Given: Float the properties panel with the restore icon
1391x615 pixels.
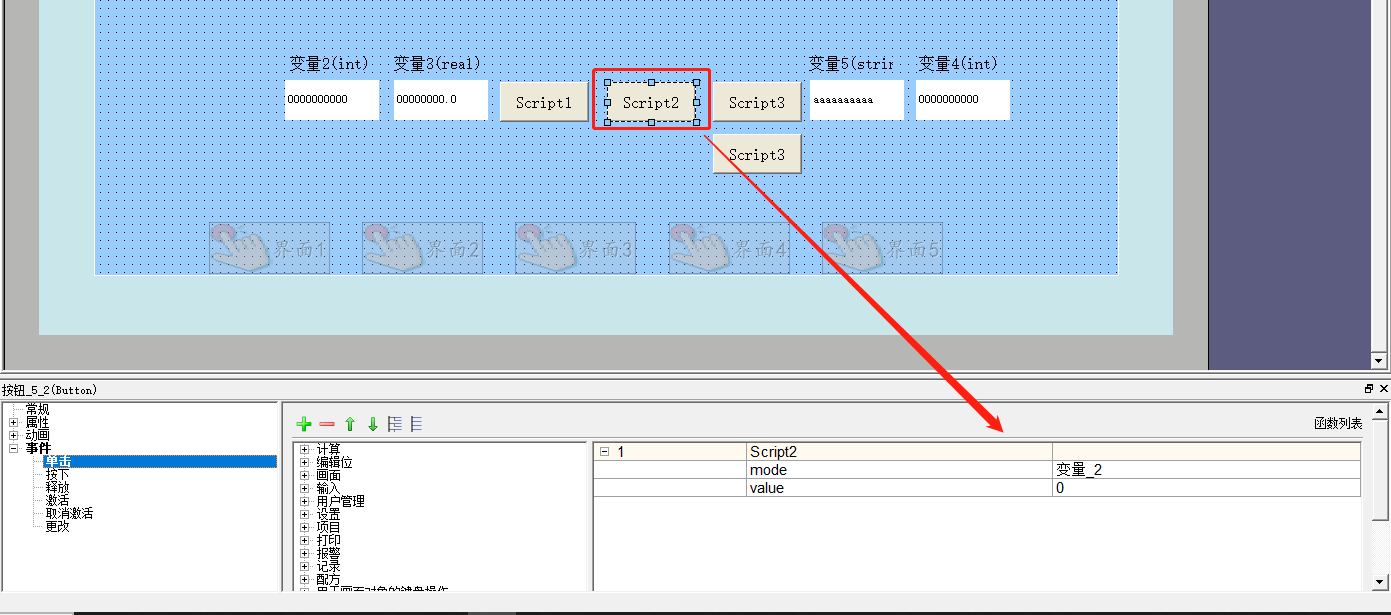Looking at the screenshot, I should pos(1369,389).
